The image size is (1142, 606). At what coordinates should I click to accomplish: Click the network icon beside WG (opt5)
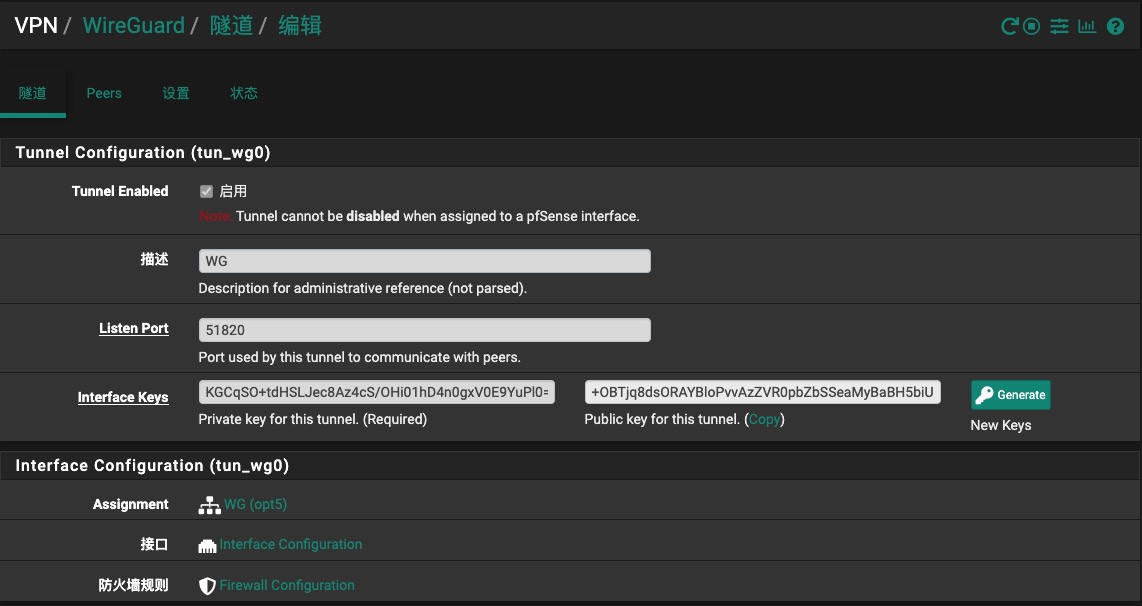click(x=209, y=505)
